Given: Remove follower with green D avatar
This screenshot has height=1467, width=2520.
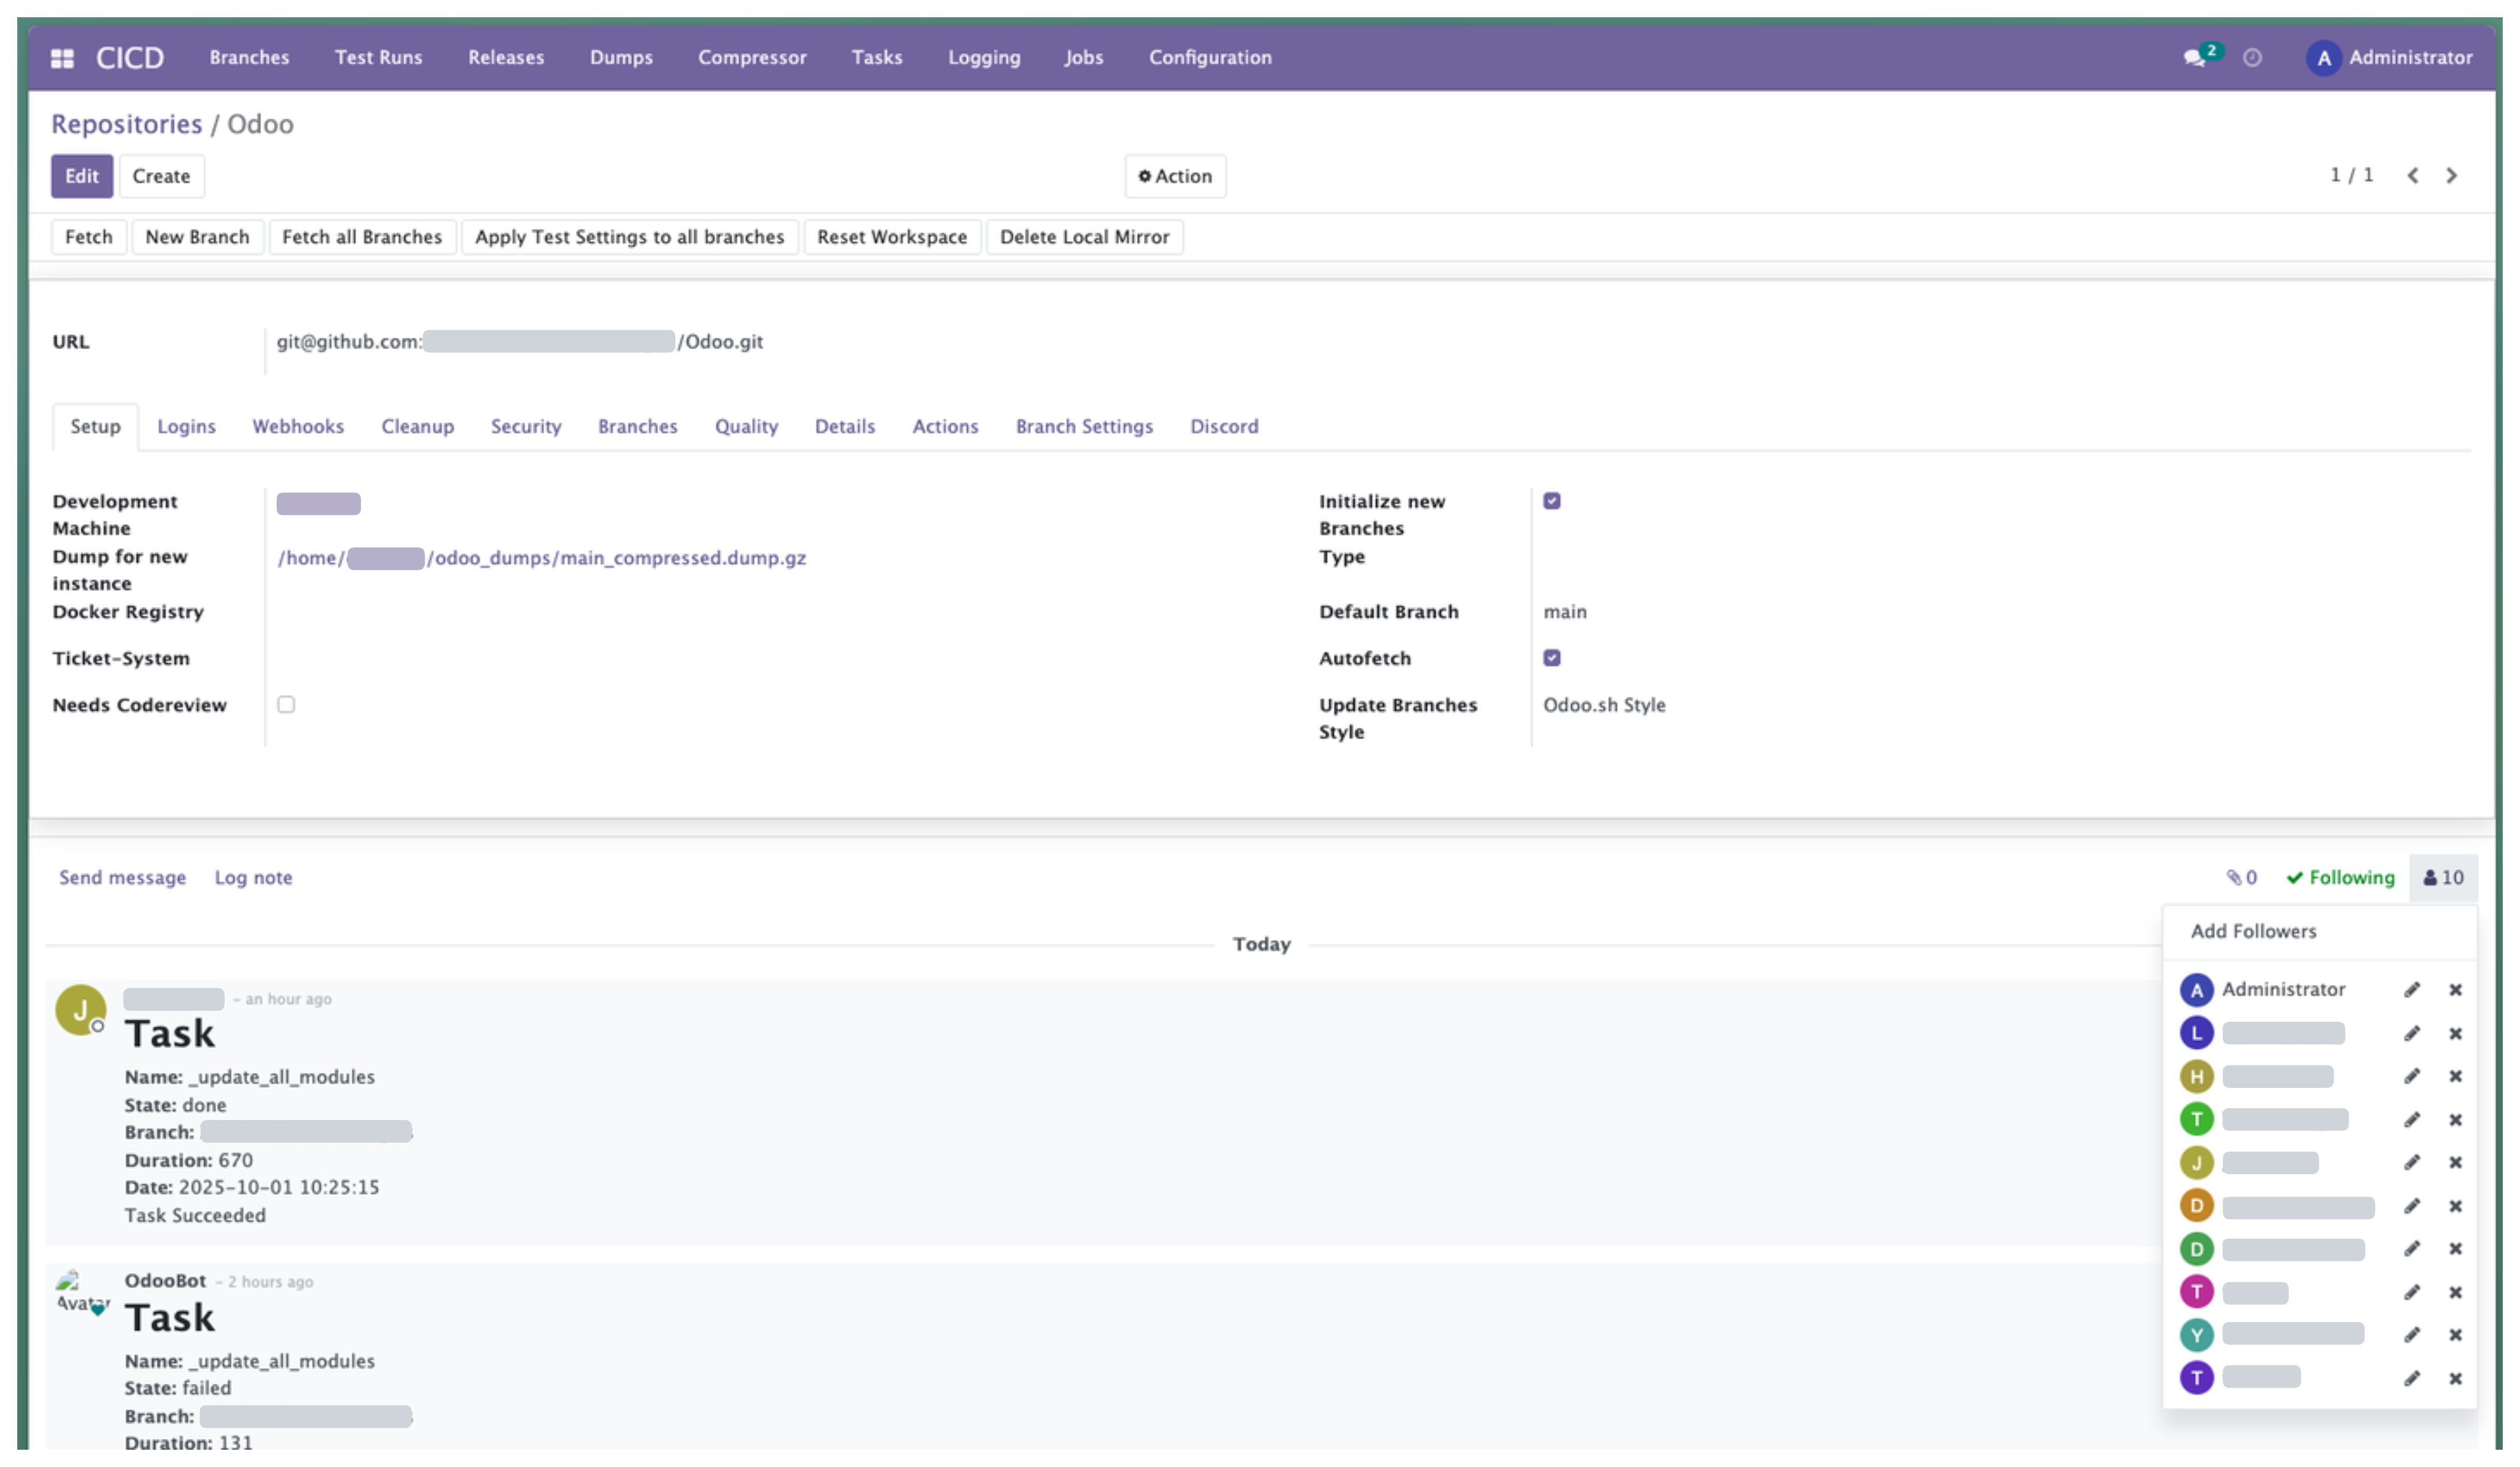Looking at the screenshot, I should 2455,1249.
